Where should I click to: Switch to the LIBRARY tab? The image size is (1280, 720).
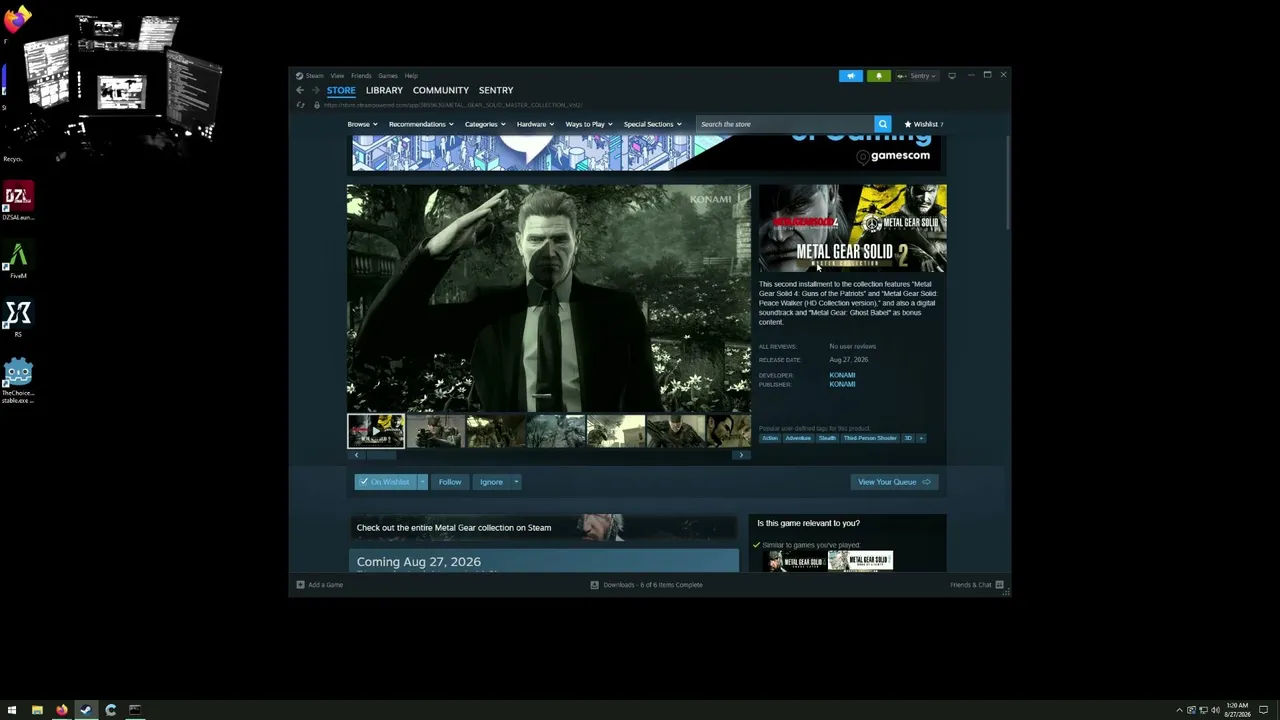[x=384, y=90]
